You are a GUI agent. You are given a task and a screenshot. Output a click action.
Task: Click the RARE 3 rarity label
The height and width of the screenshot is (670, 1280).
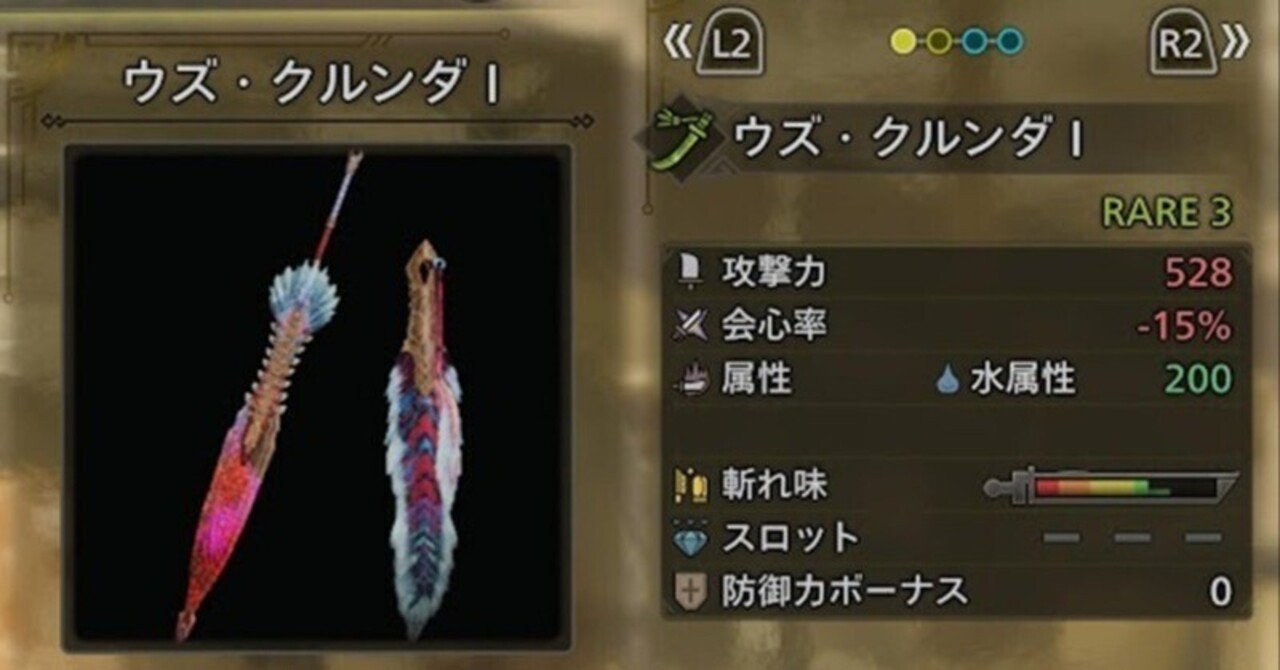[1166, 211]
